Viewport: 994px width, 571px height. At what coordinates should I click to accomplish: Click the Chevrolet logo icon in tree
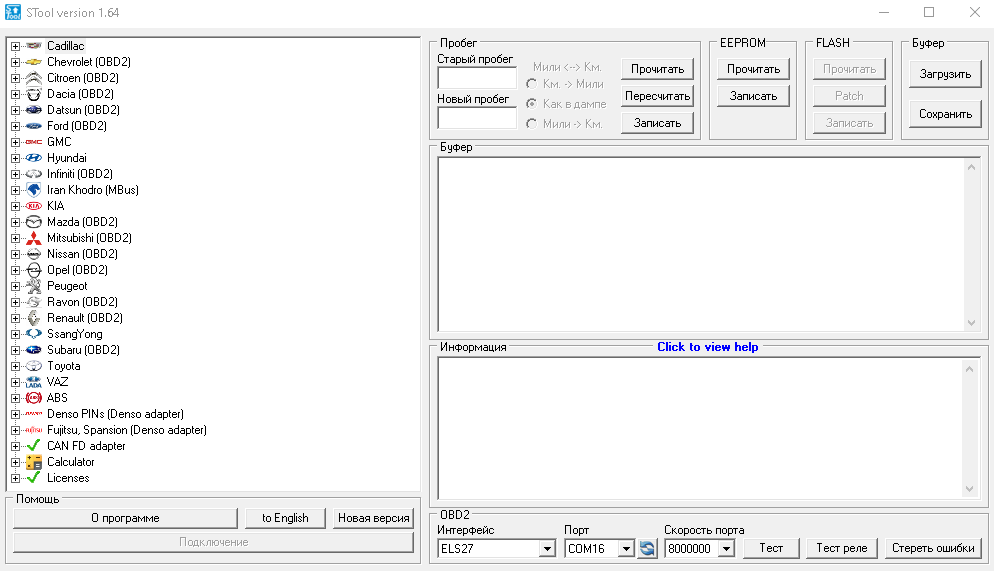(33, 62)
